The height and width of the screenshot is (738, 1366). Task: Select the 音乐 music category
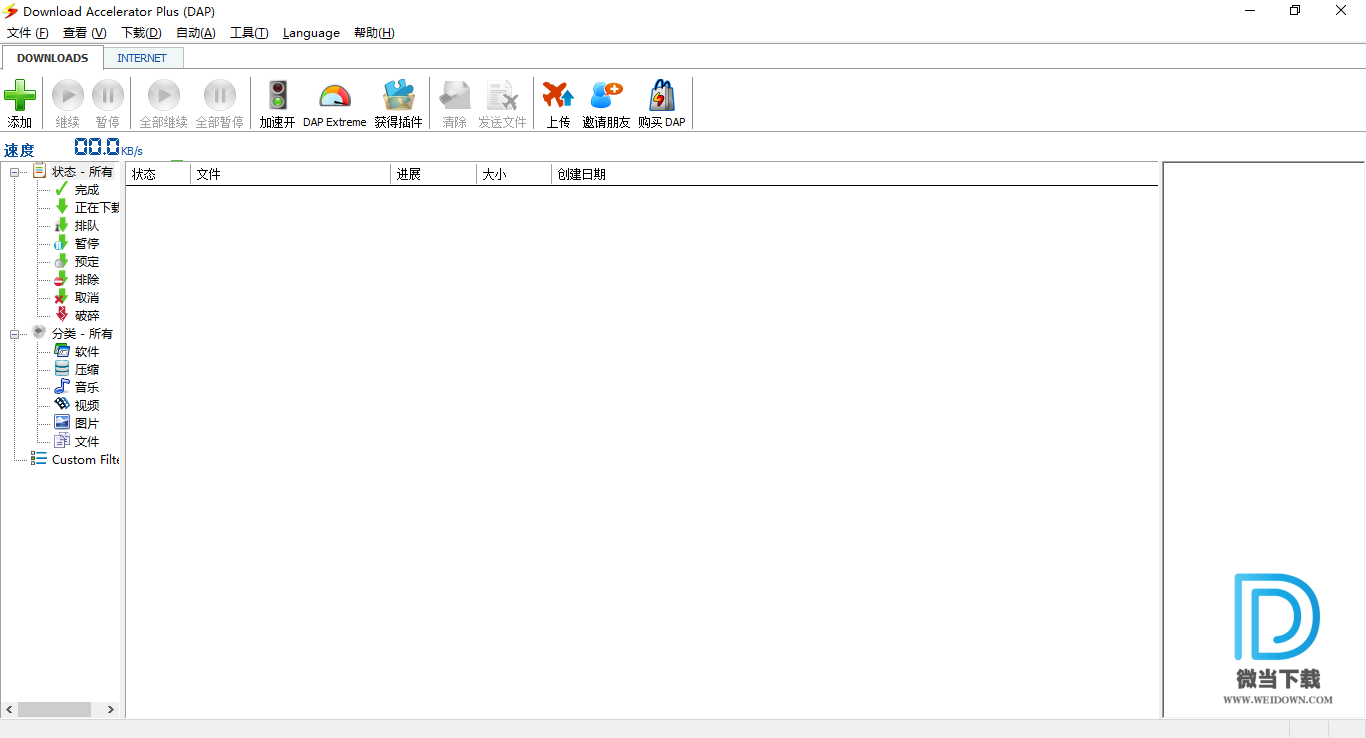click(x=87, y=388)
